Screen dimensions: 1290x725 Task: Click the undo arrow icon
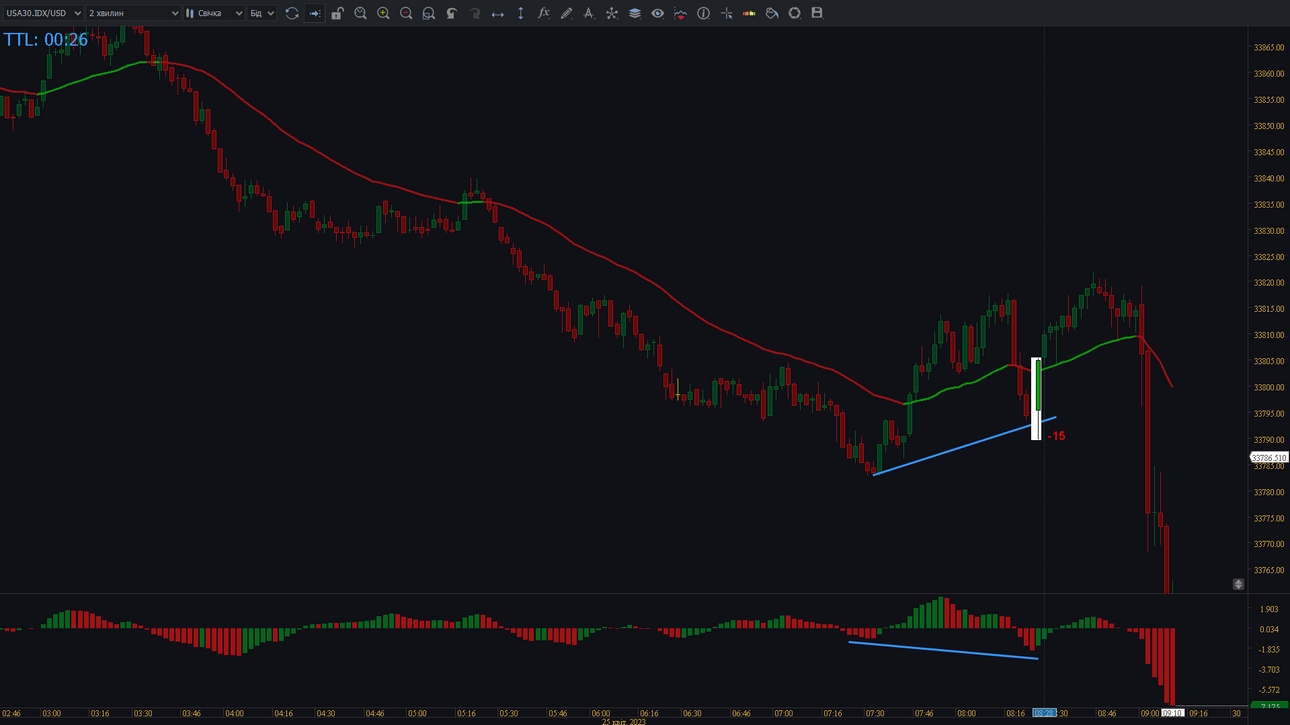(x=452, y=13)
